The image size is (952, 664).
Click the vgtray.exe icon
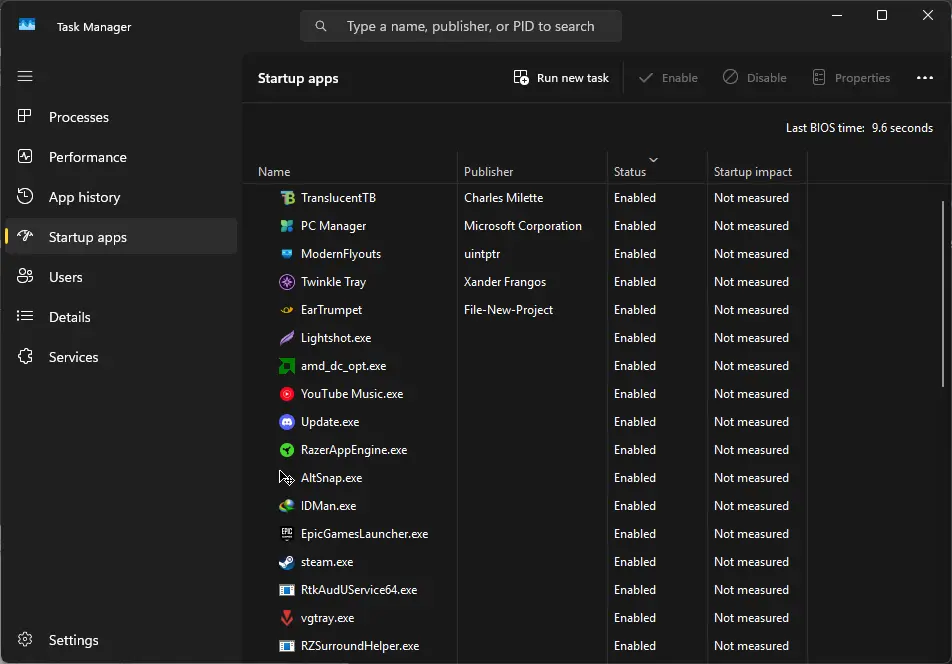tap(287, 618)
